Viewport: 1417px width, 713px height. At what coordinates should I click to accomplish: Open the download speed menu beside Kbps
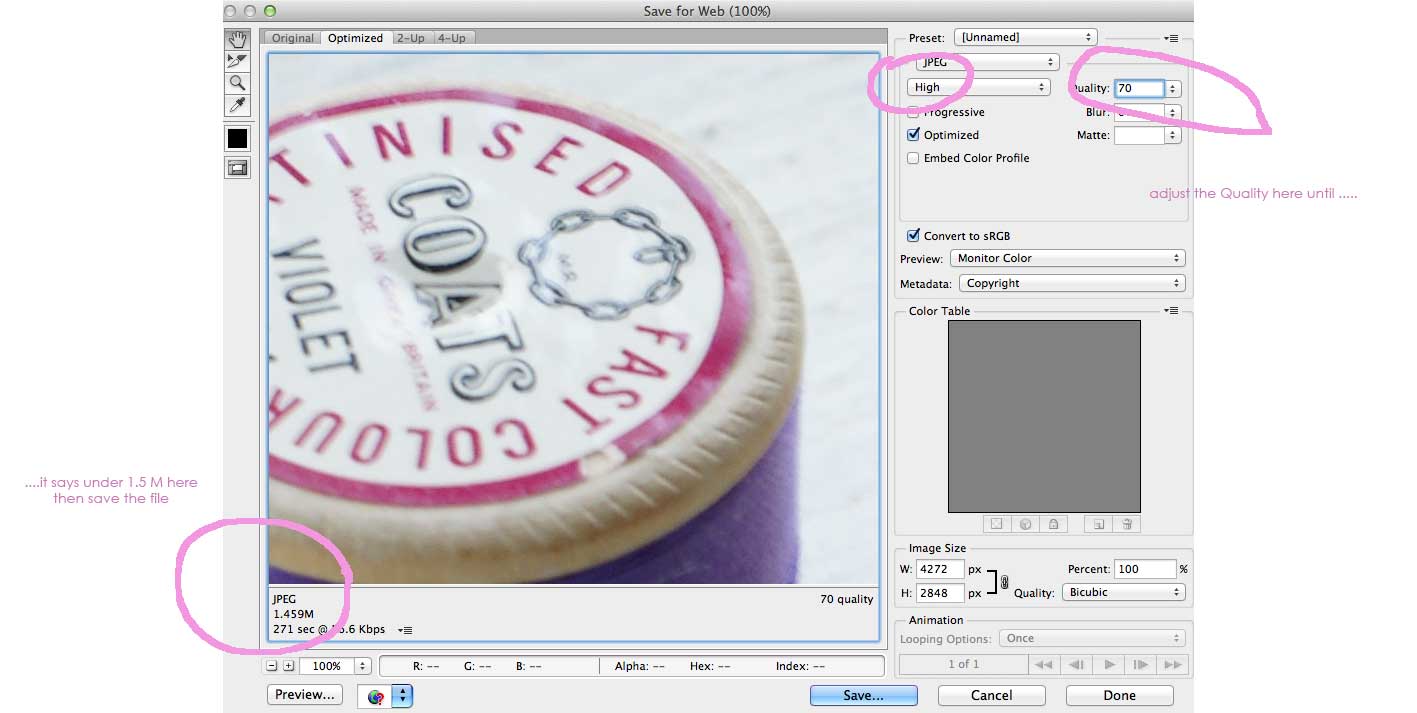pyautogui.click(x=405, y=630)
